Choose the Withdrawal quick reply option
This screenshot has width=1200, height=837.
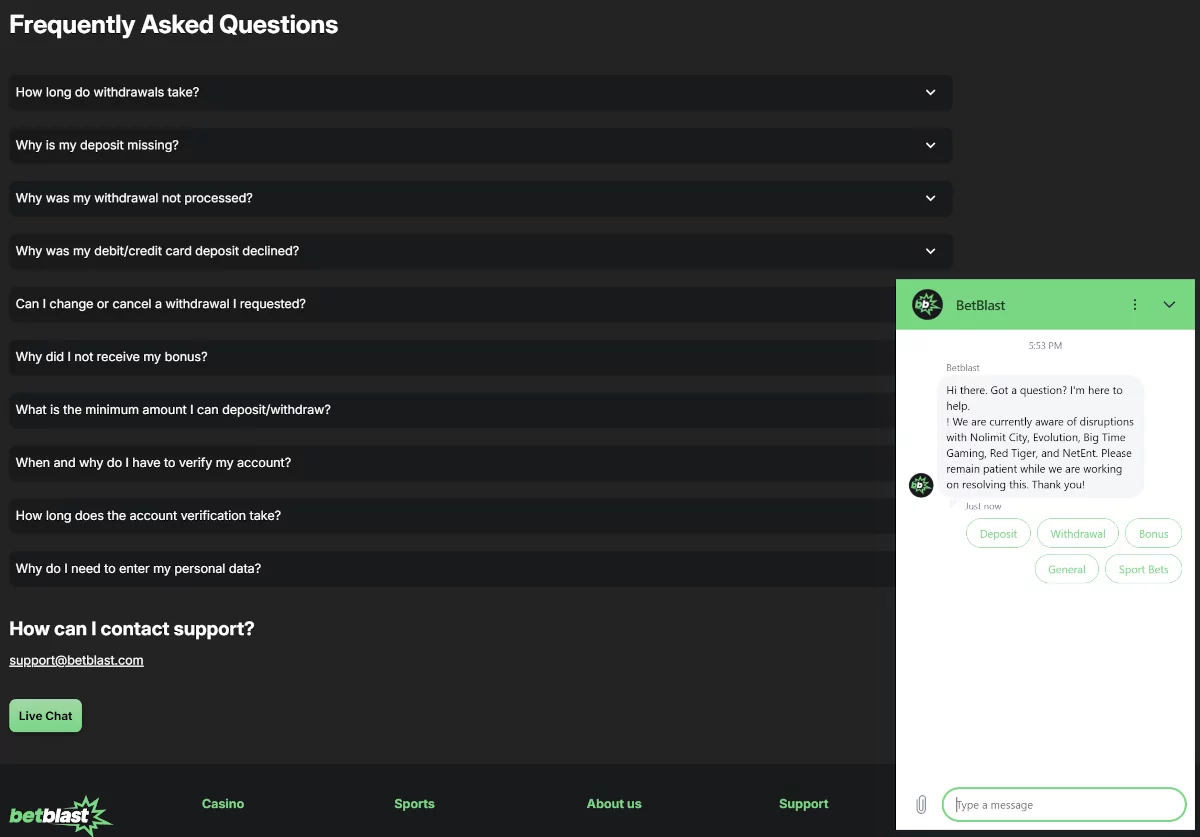click(x=1078, y=534)
